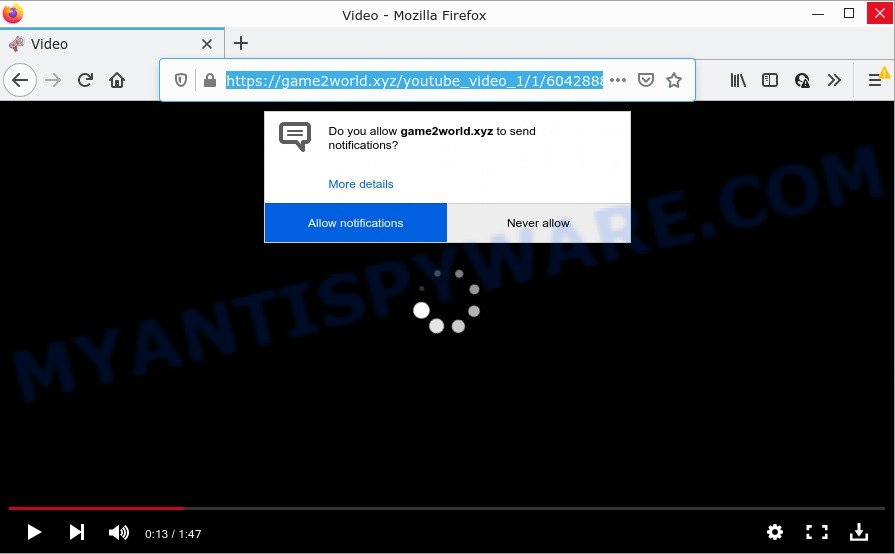Screen dimensions: 895x554
Task: Maximize the Firefox window
Action: click(849, 13)
